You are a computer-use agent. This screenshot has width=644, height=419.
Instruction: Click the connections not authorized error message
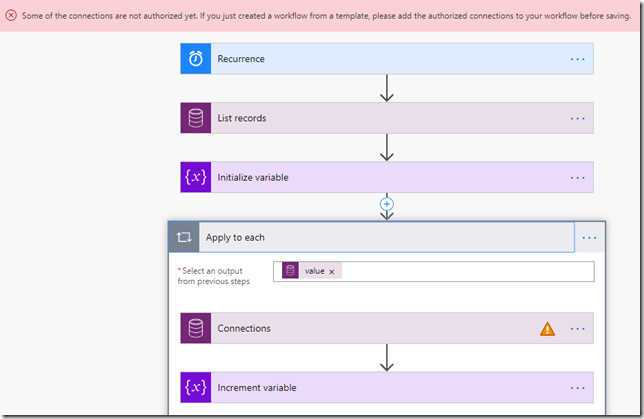326,16
